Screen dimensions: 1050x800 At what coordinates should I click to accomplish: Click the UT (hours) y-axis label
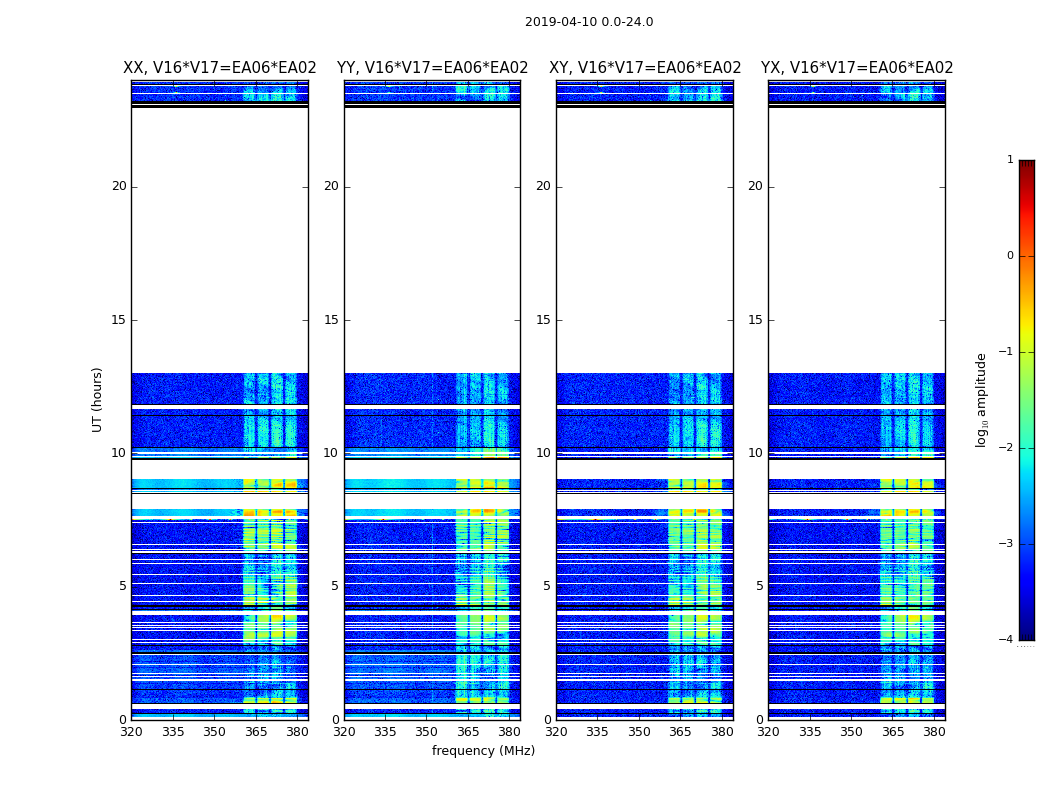97,400
